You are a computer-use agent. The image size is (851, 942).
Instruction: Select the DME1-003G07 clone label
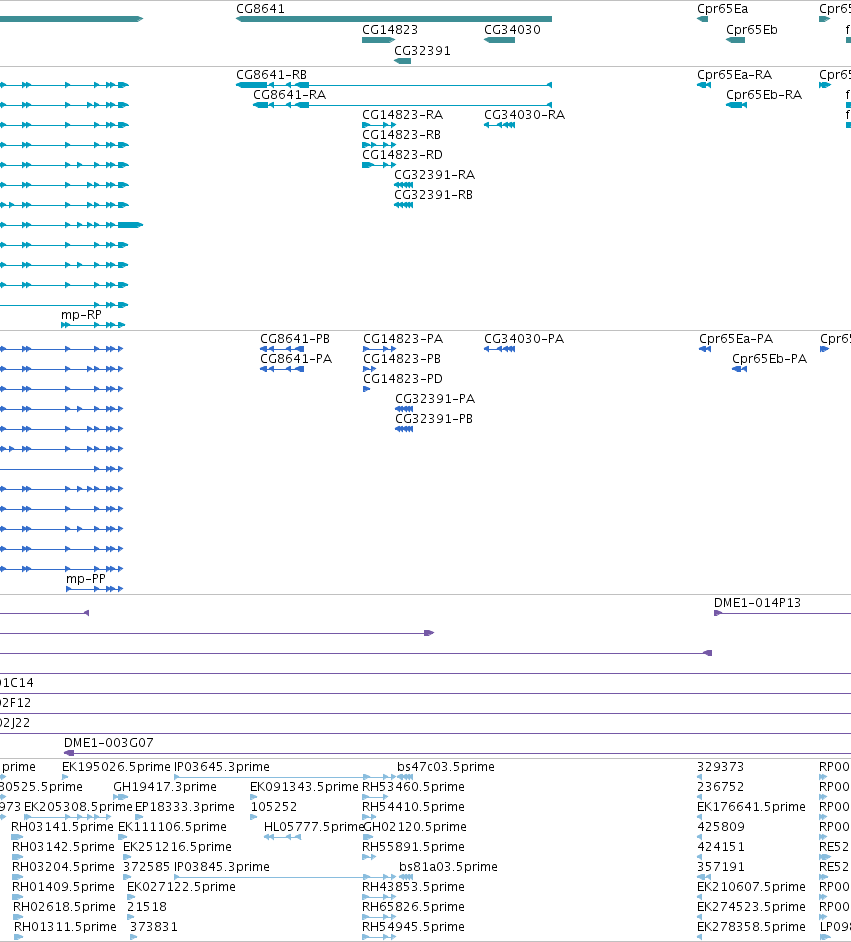tap(109, 743)
